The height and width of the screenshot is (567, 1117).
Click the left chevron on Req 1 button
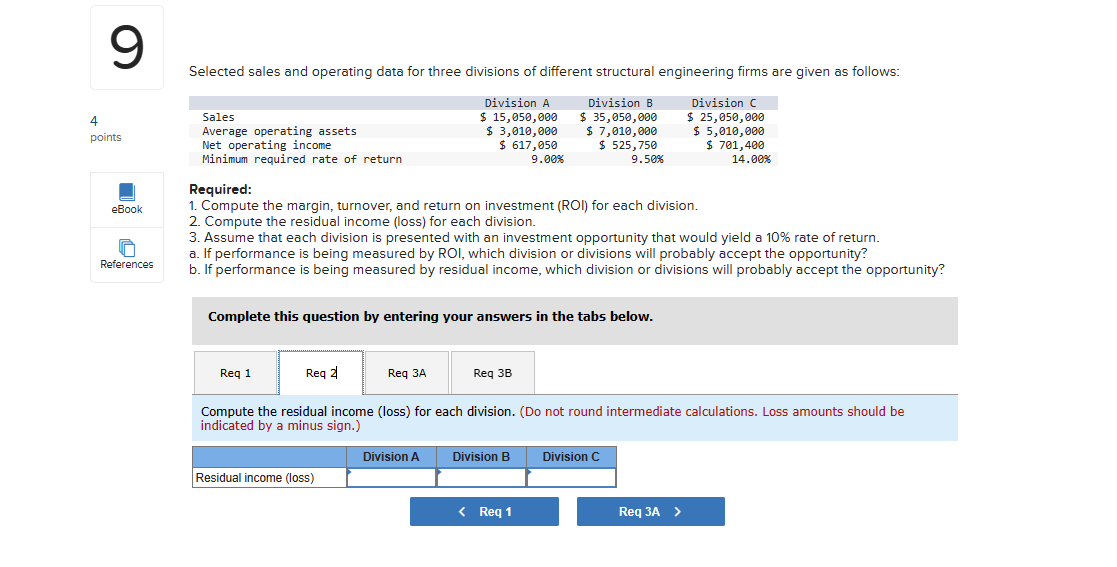pos(462,511)
